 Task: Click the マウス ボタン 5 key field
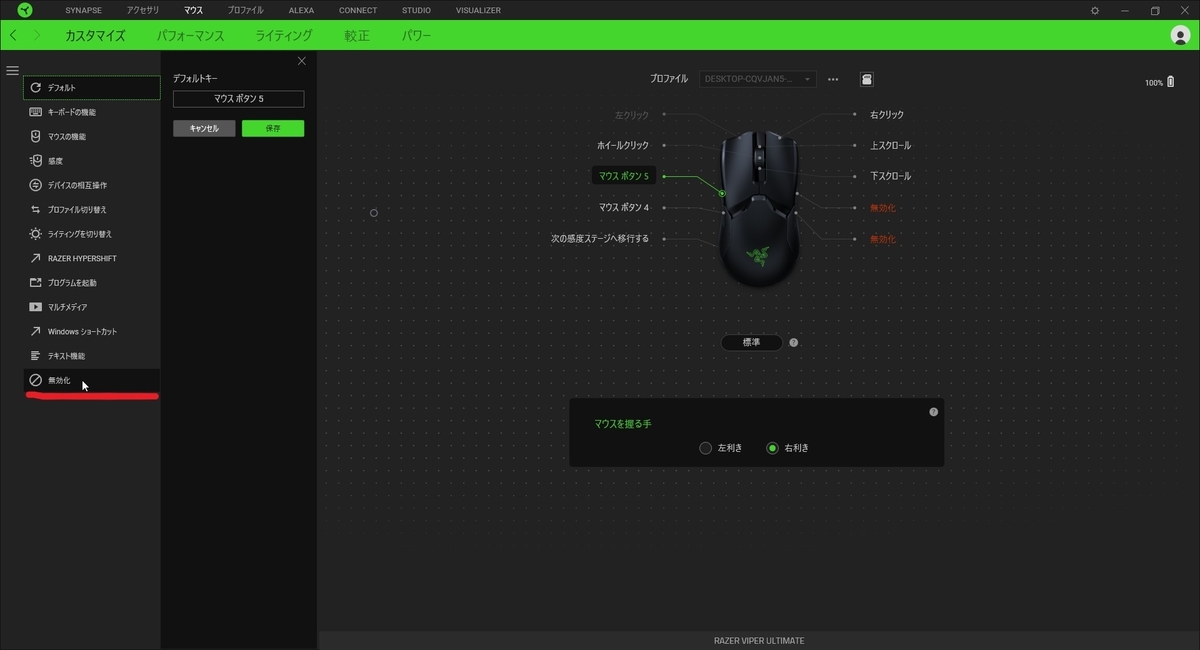click(238, 99)
